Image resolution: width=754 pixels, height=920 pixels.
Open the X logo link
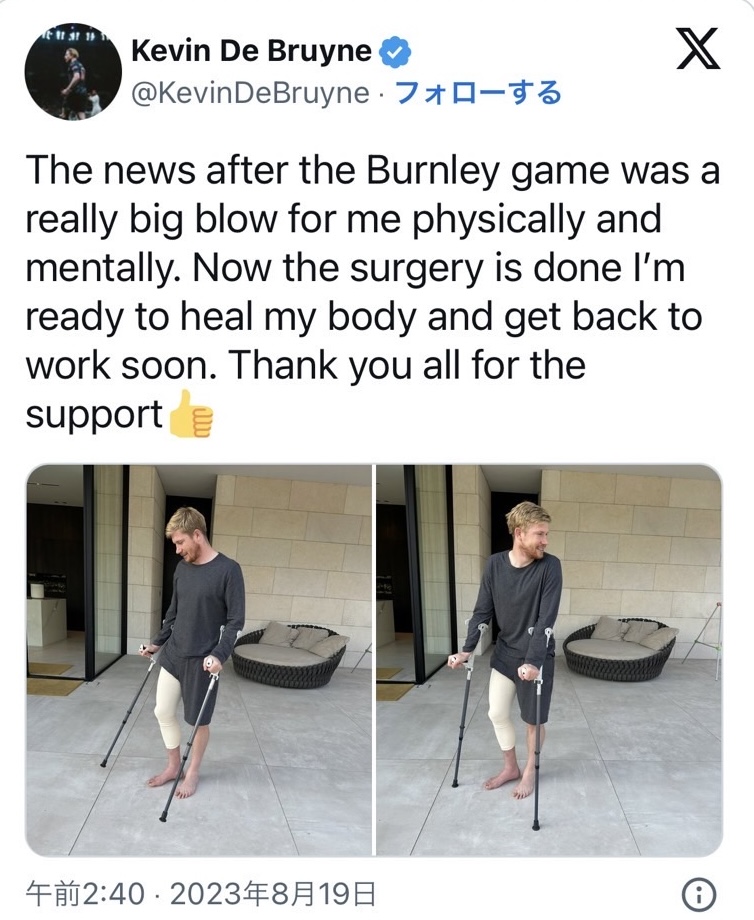click(698, 49)
